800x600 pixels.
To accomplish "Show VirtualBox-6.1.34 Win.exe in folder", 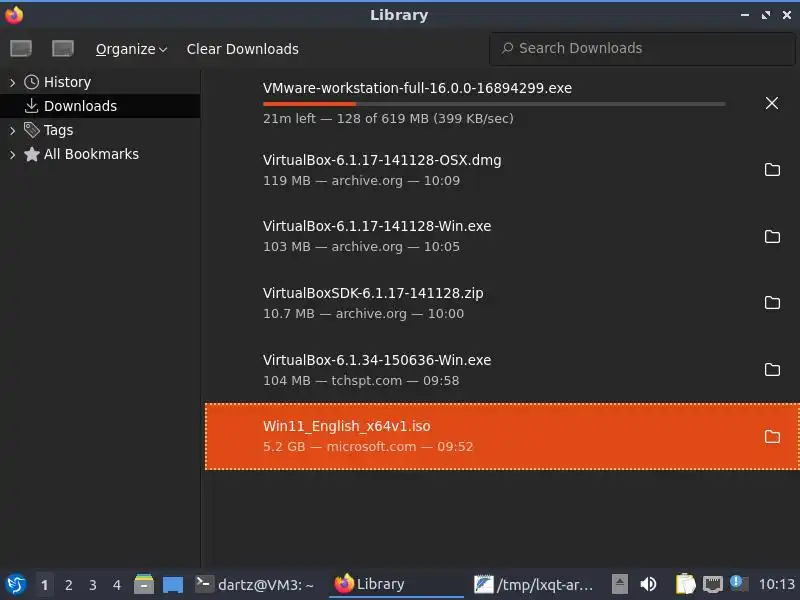I will click(x=772, y=369).
